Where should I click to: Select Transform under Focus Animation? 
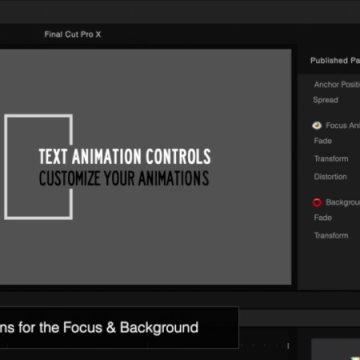point(331,159)
